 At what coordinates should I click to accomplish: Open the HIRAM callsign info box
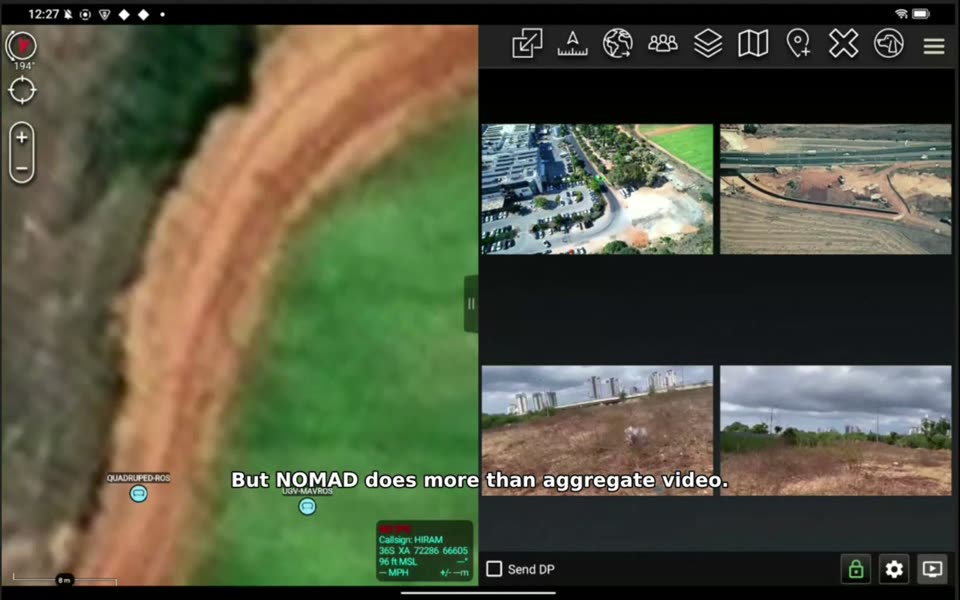click(x=424, y=550)
